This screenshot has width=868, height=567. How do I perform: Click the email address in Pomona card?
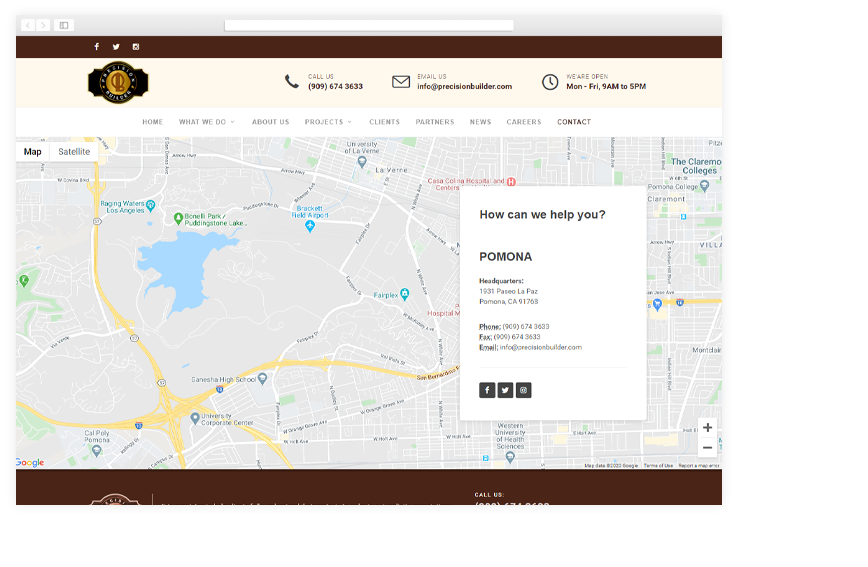tap(541, 347)
